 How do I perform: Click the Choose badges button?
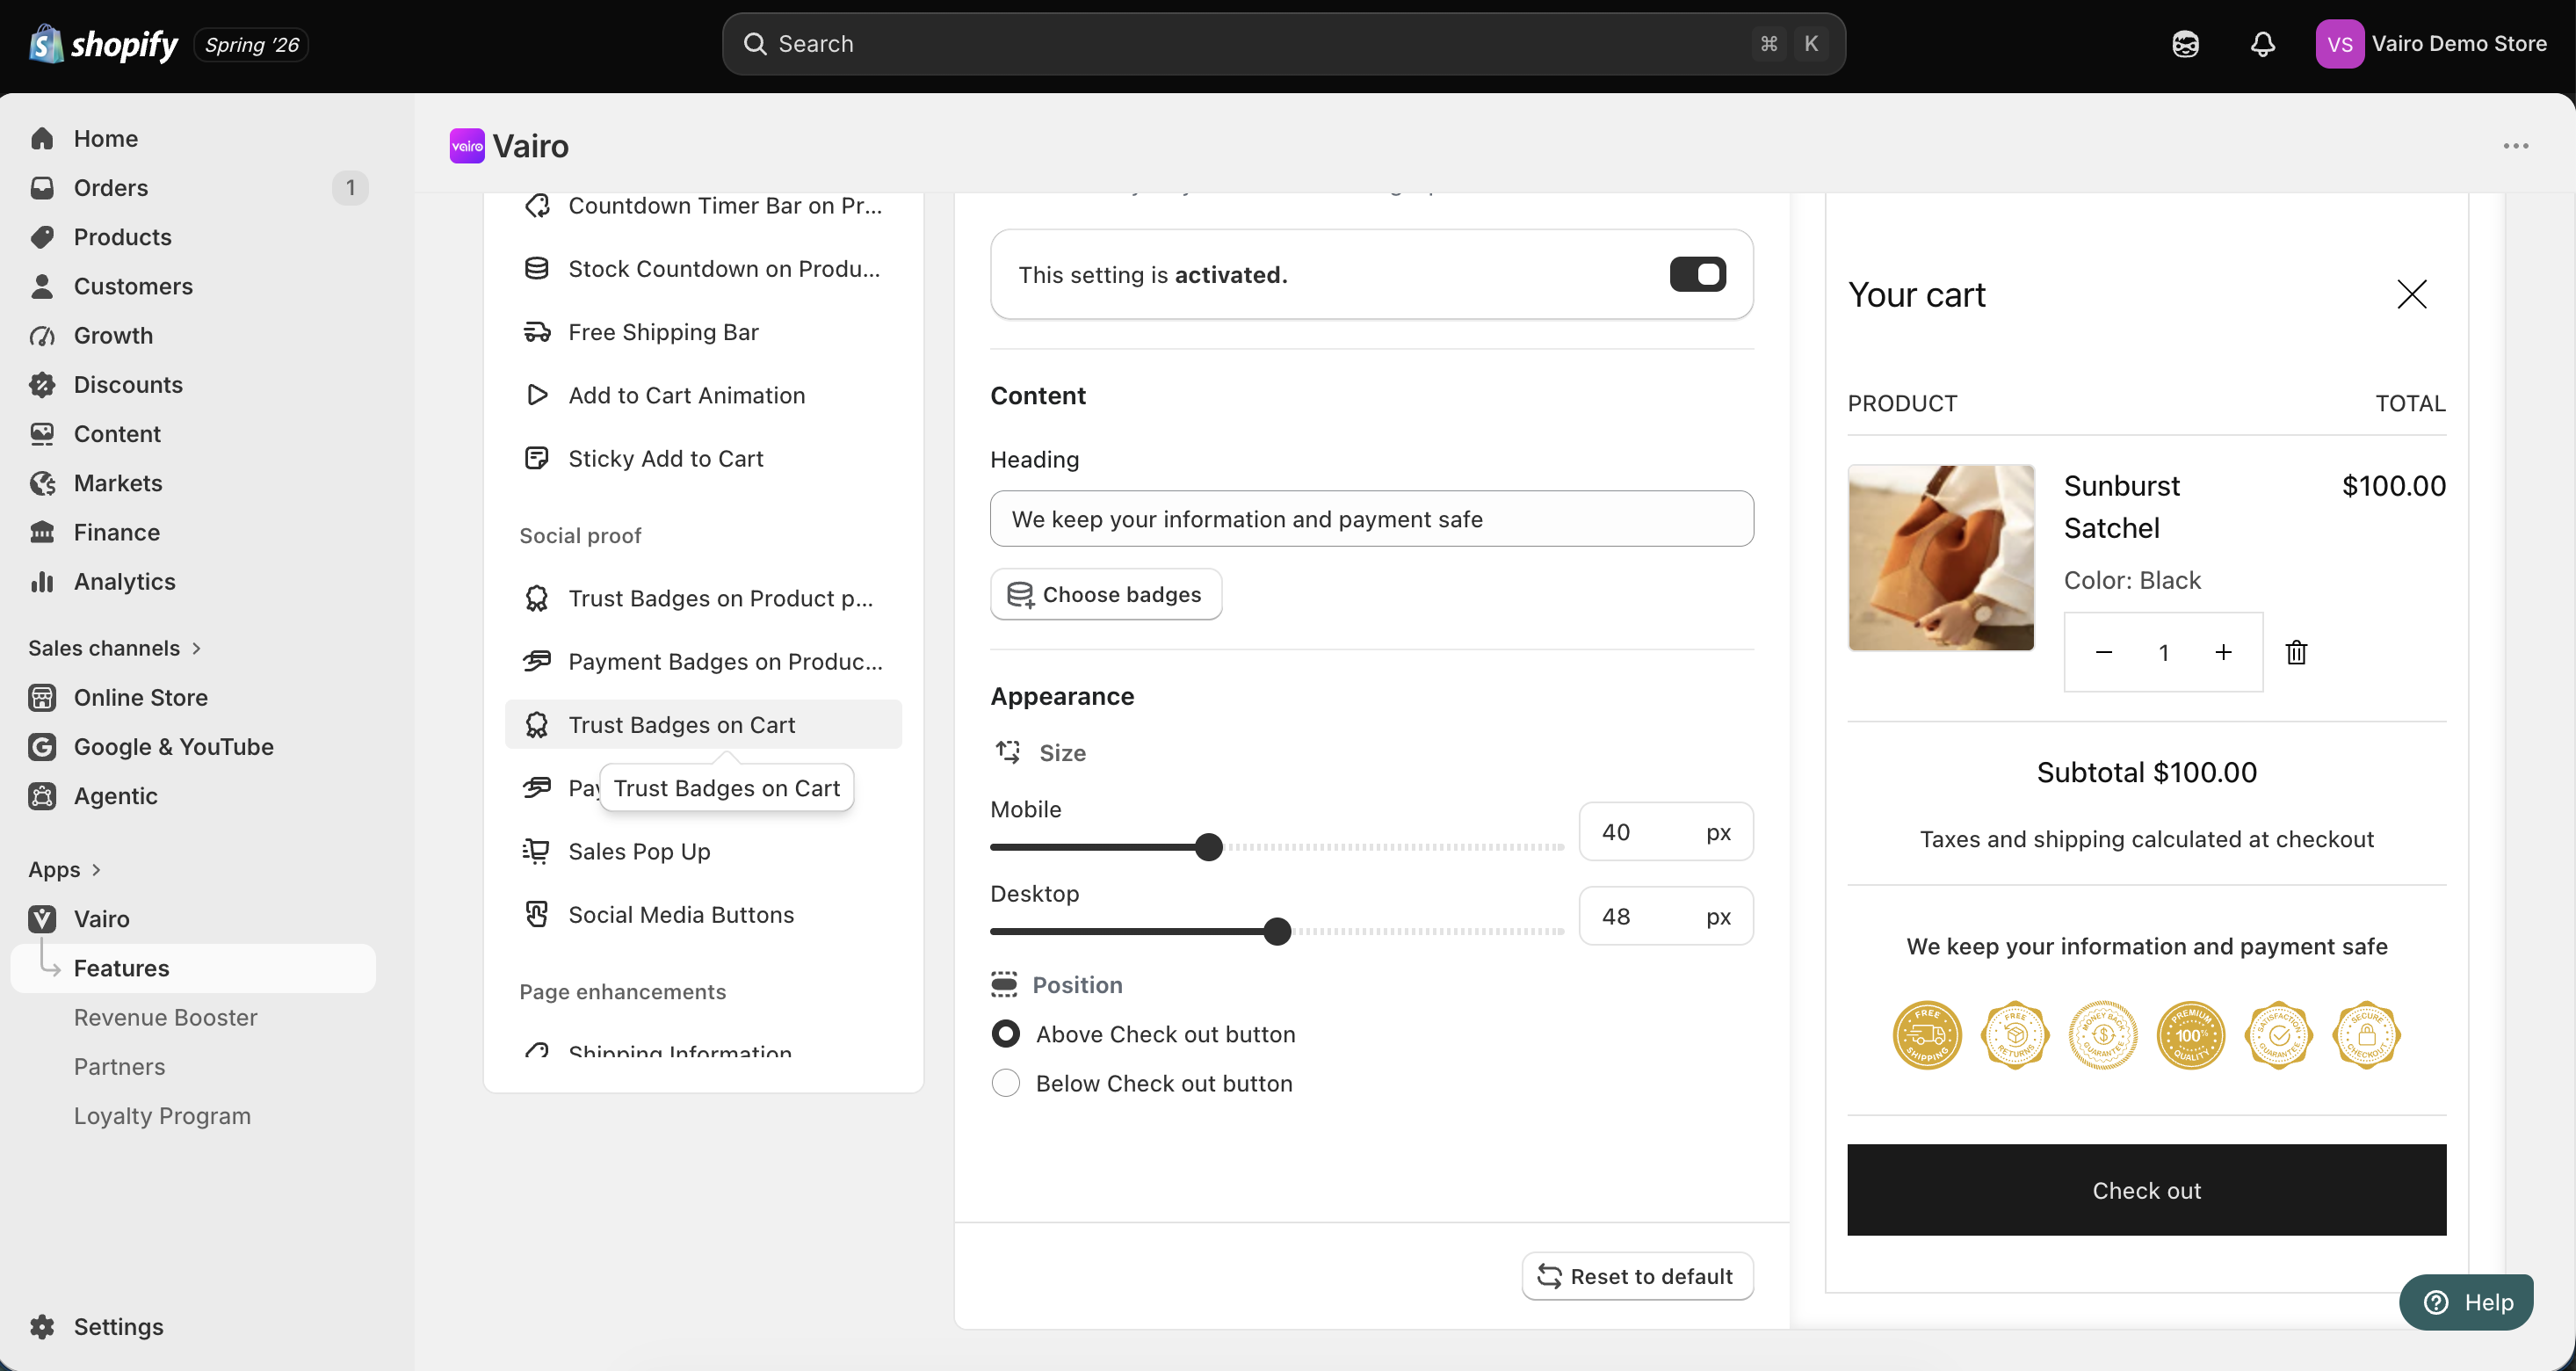[x=1105, y=594]
